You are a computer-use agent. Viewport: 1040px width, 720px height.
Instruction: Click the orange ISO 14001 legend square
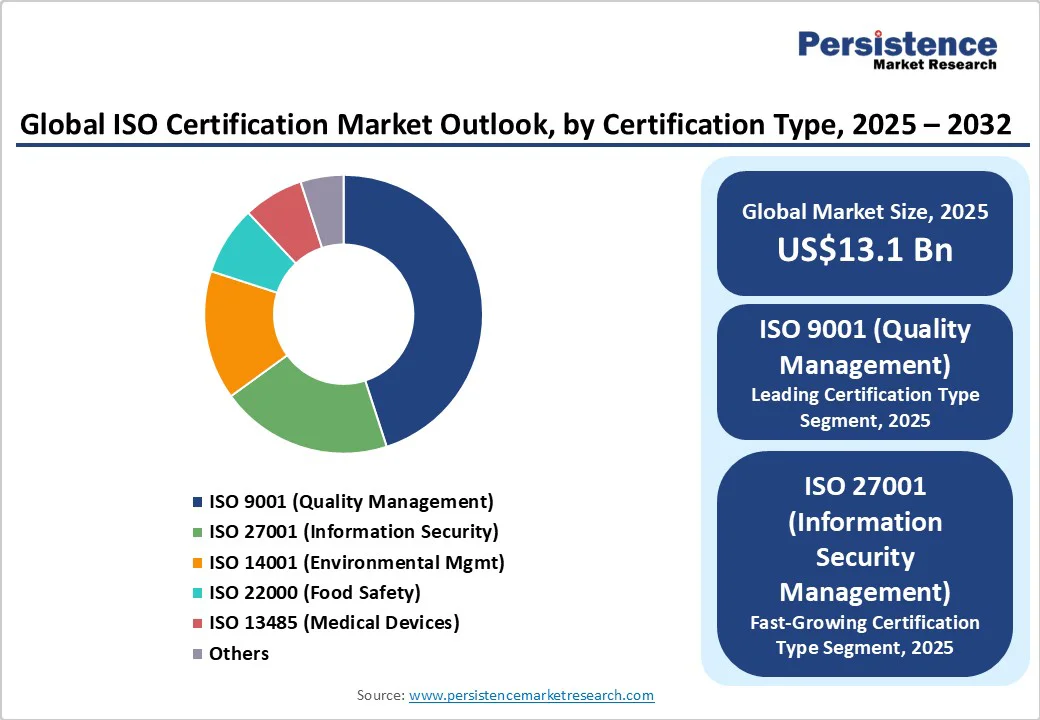pyautogui.click(x=197, y=563)
